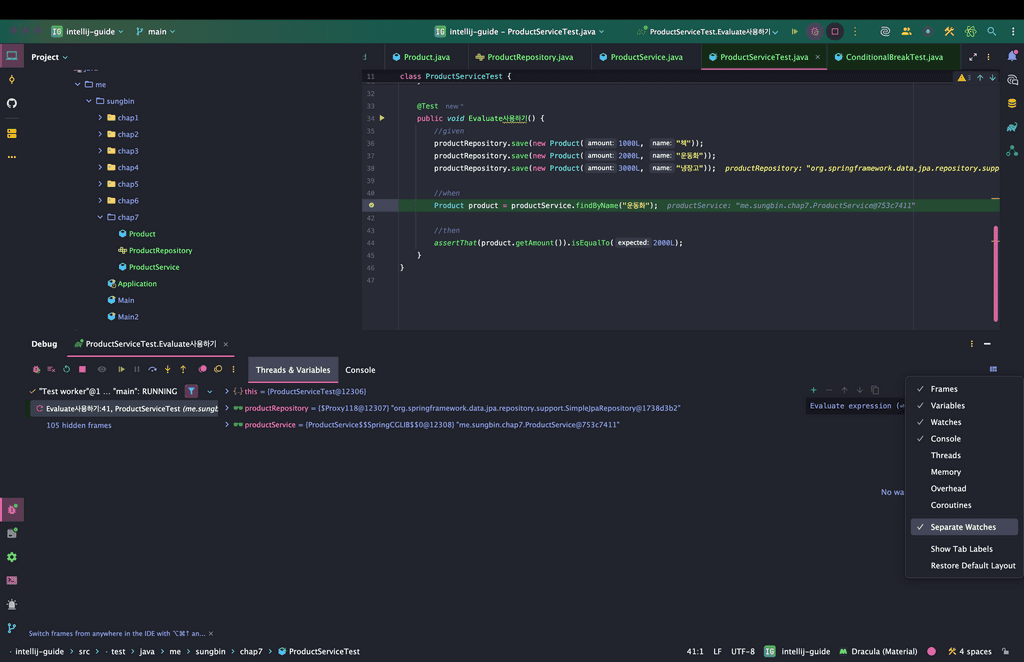Open the GitHub tool window

coord(12,103)
